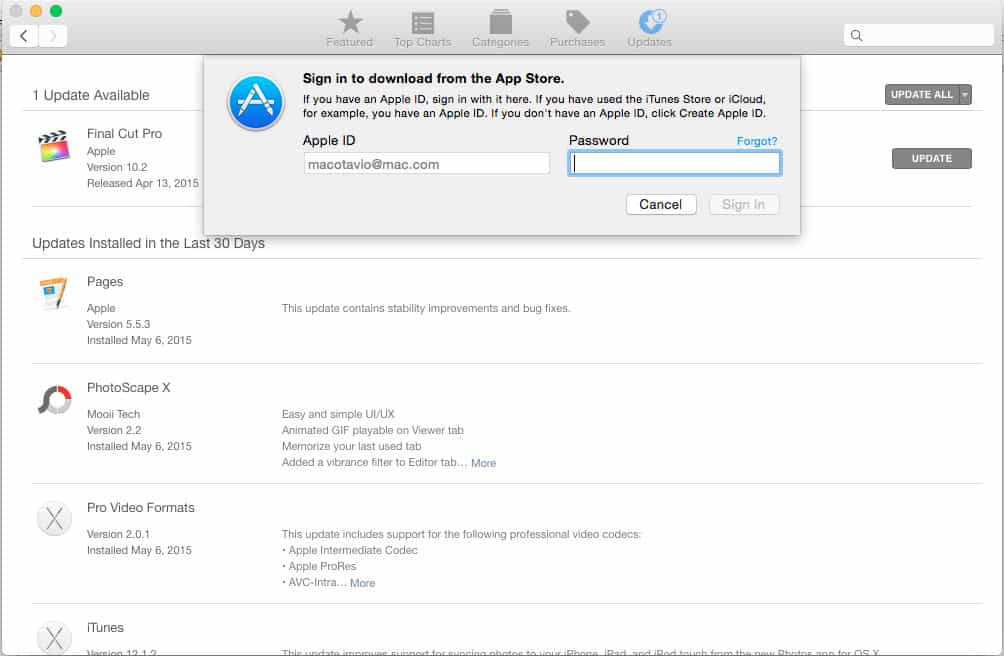The width and height of the screenshot is (1004, 656).
Task: Click the Apple ID field
Action: (x=426, y=164)
